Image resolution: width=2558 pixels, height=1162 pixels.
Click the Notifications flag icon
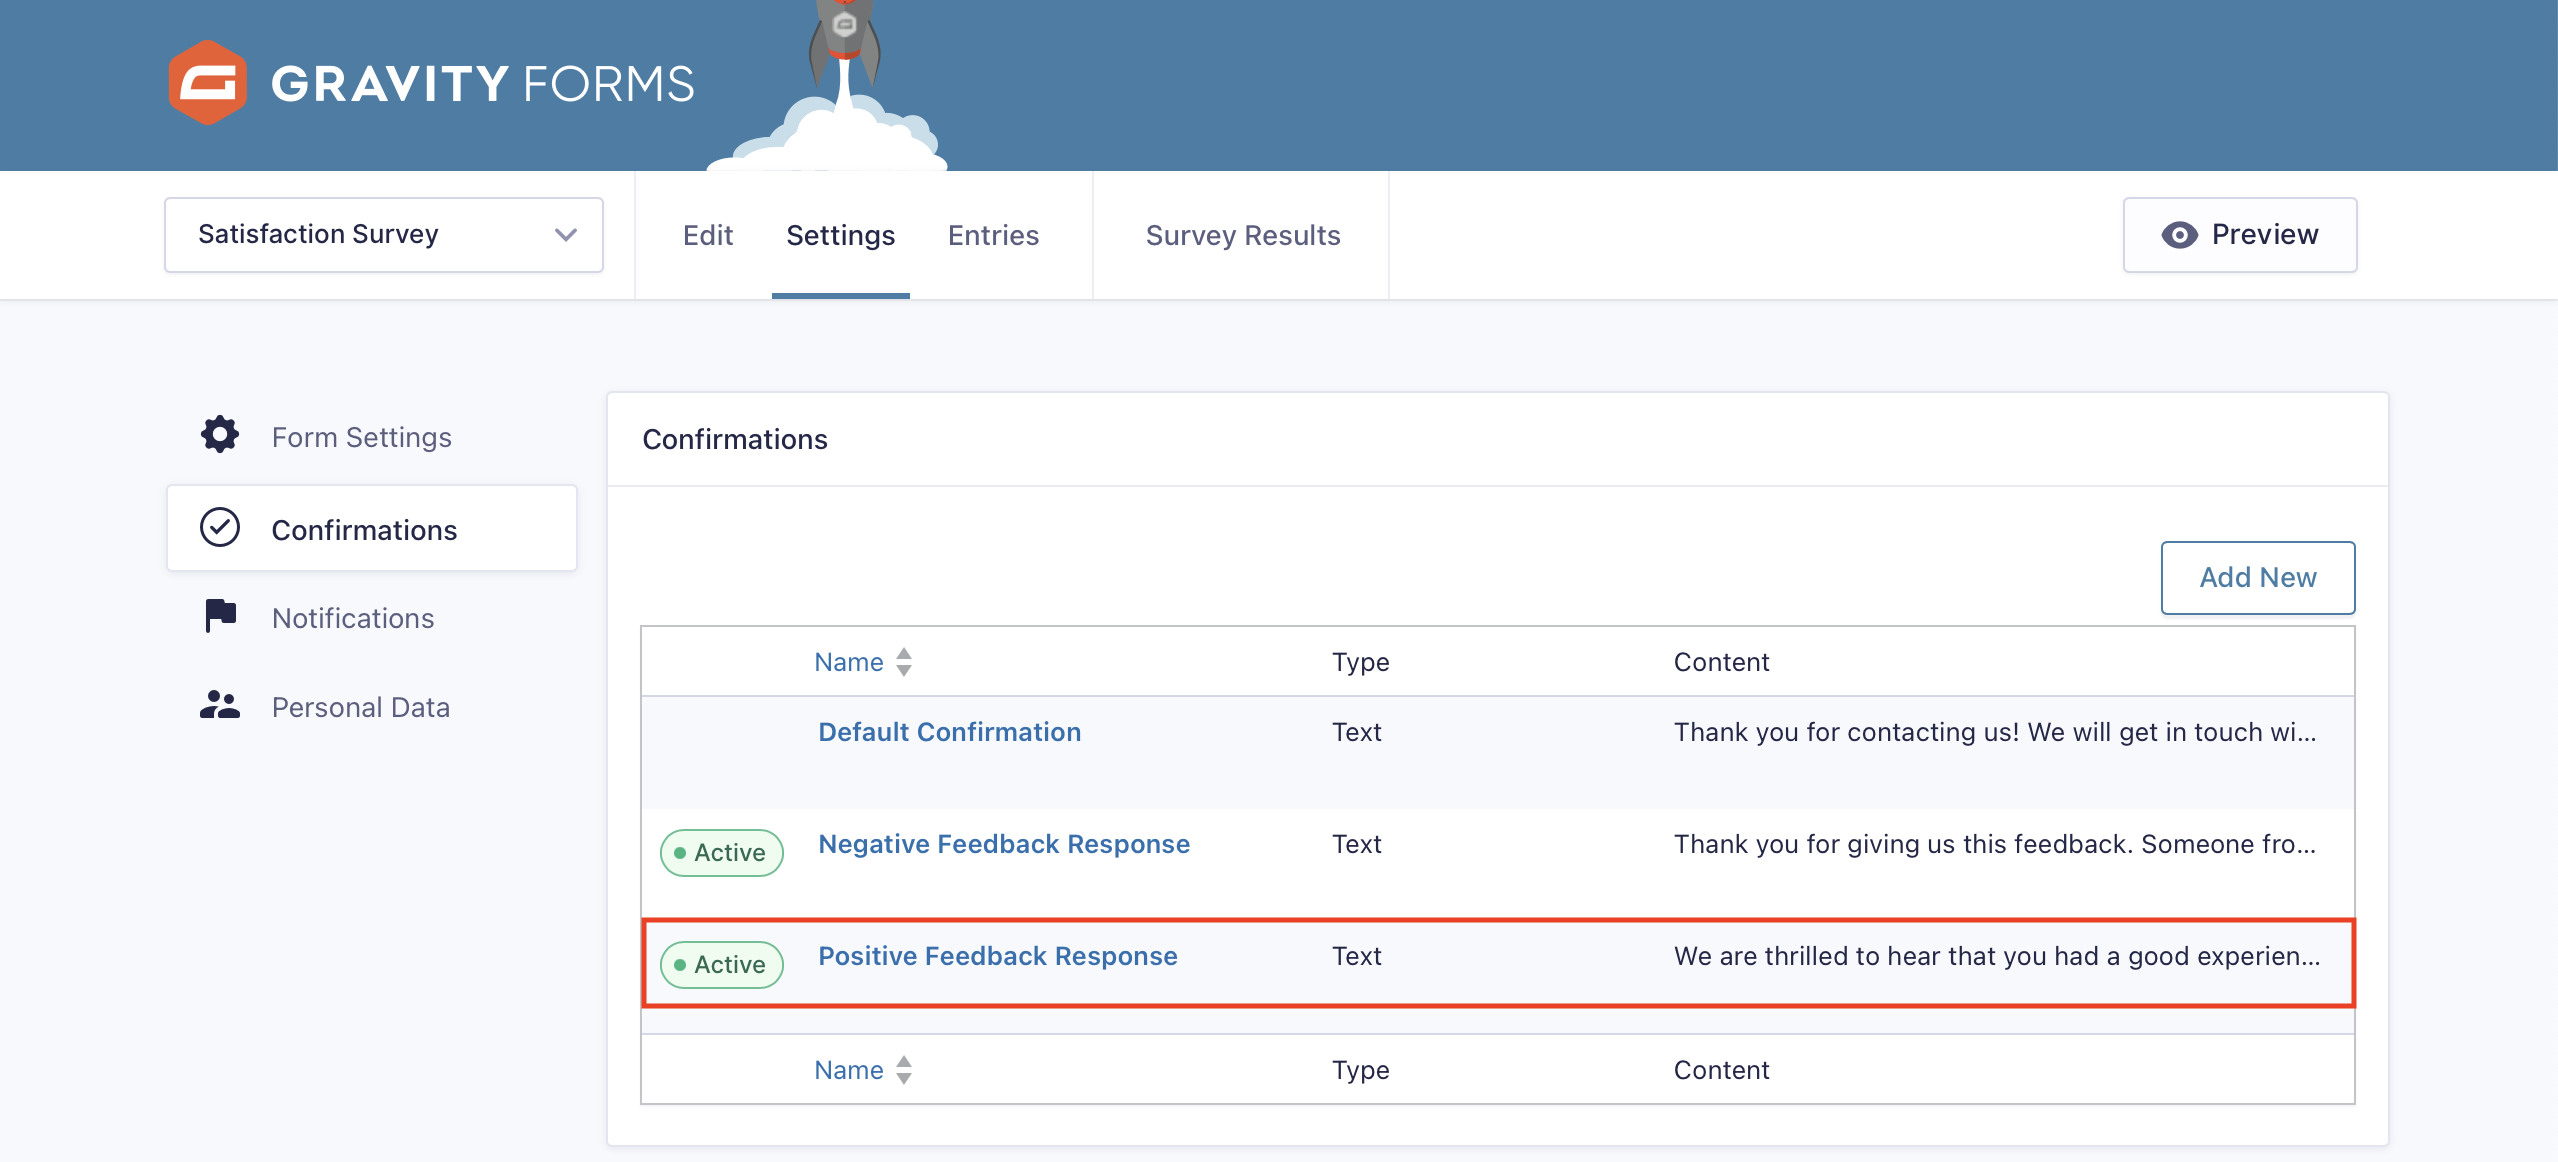[x=220, y=616]
